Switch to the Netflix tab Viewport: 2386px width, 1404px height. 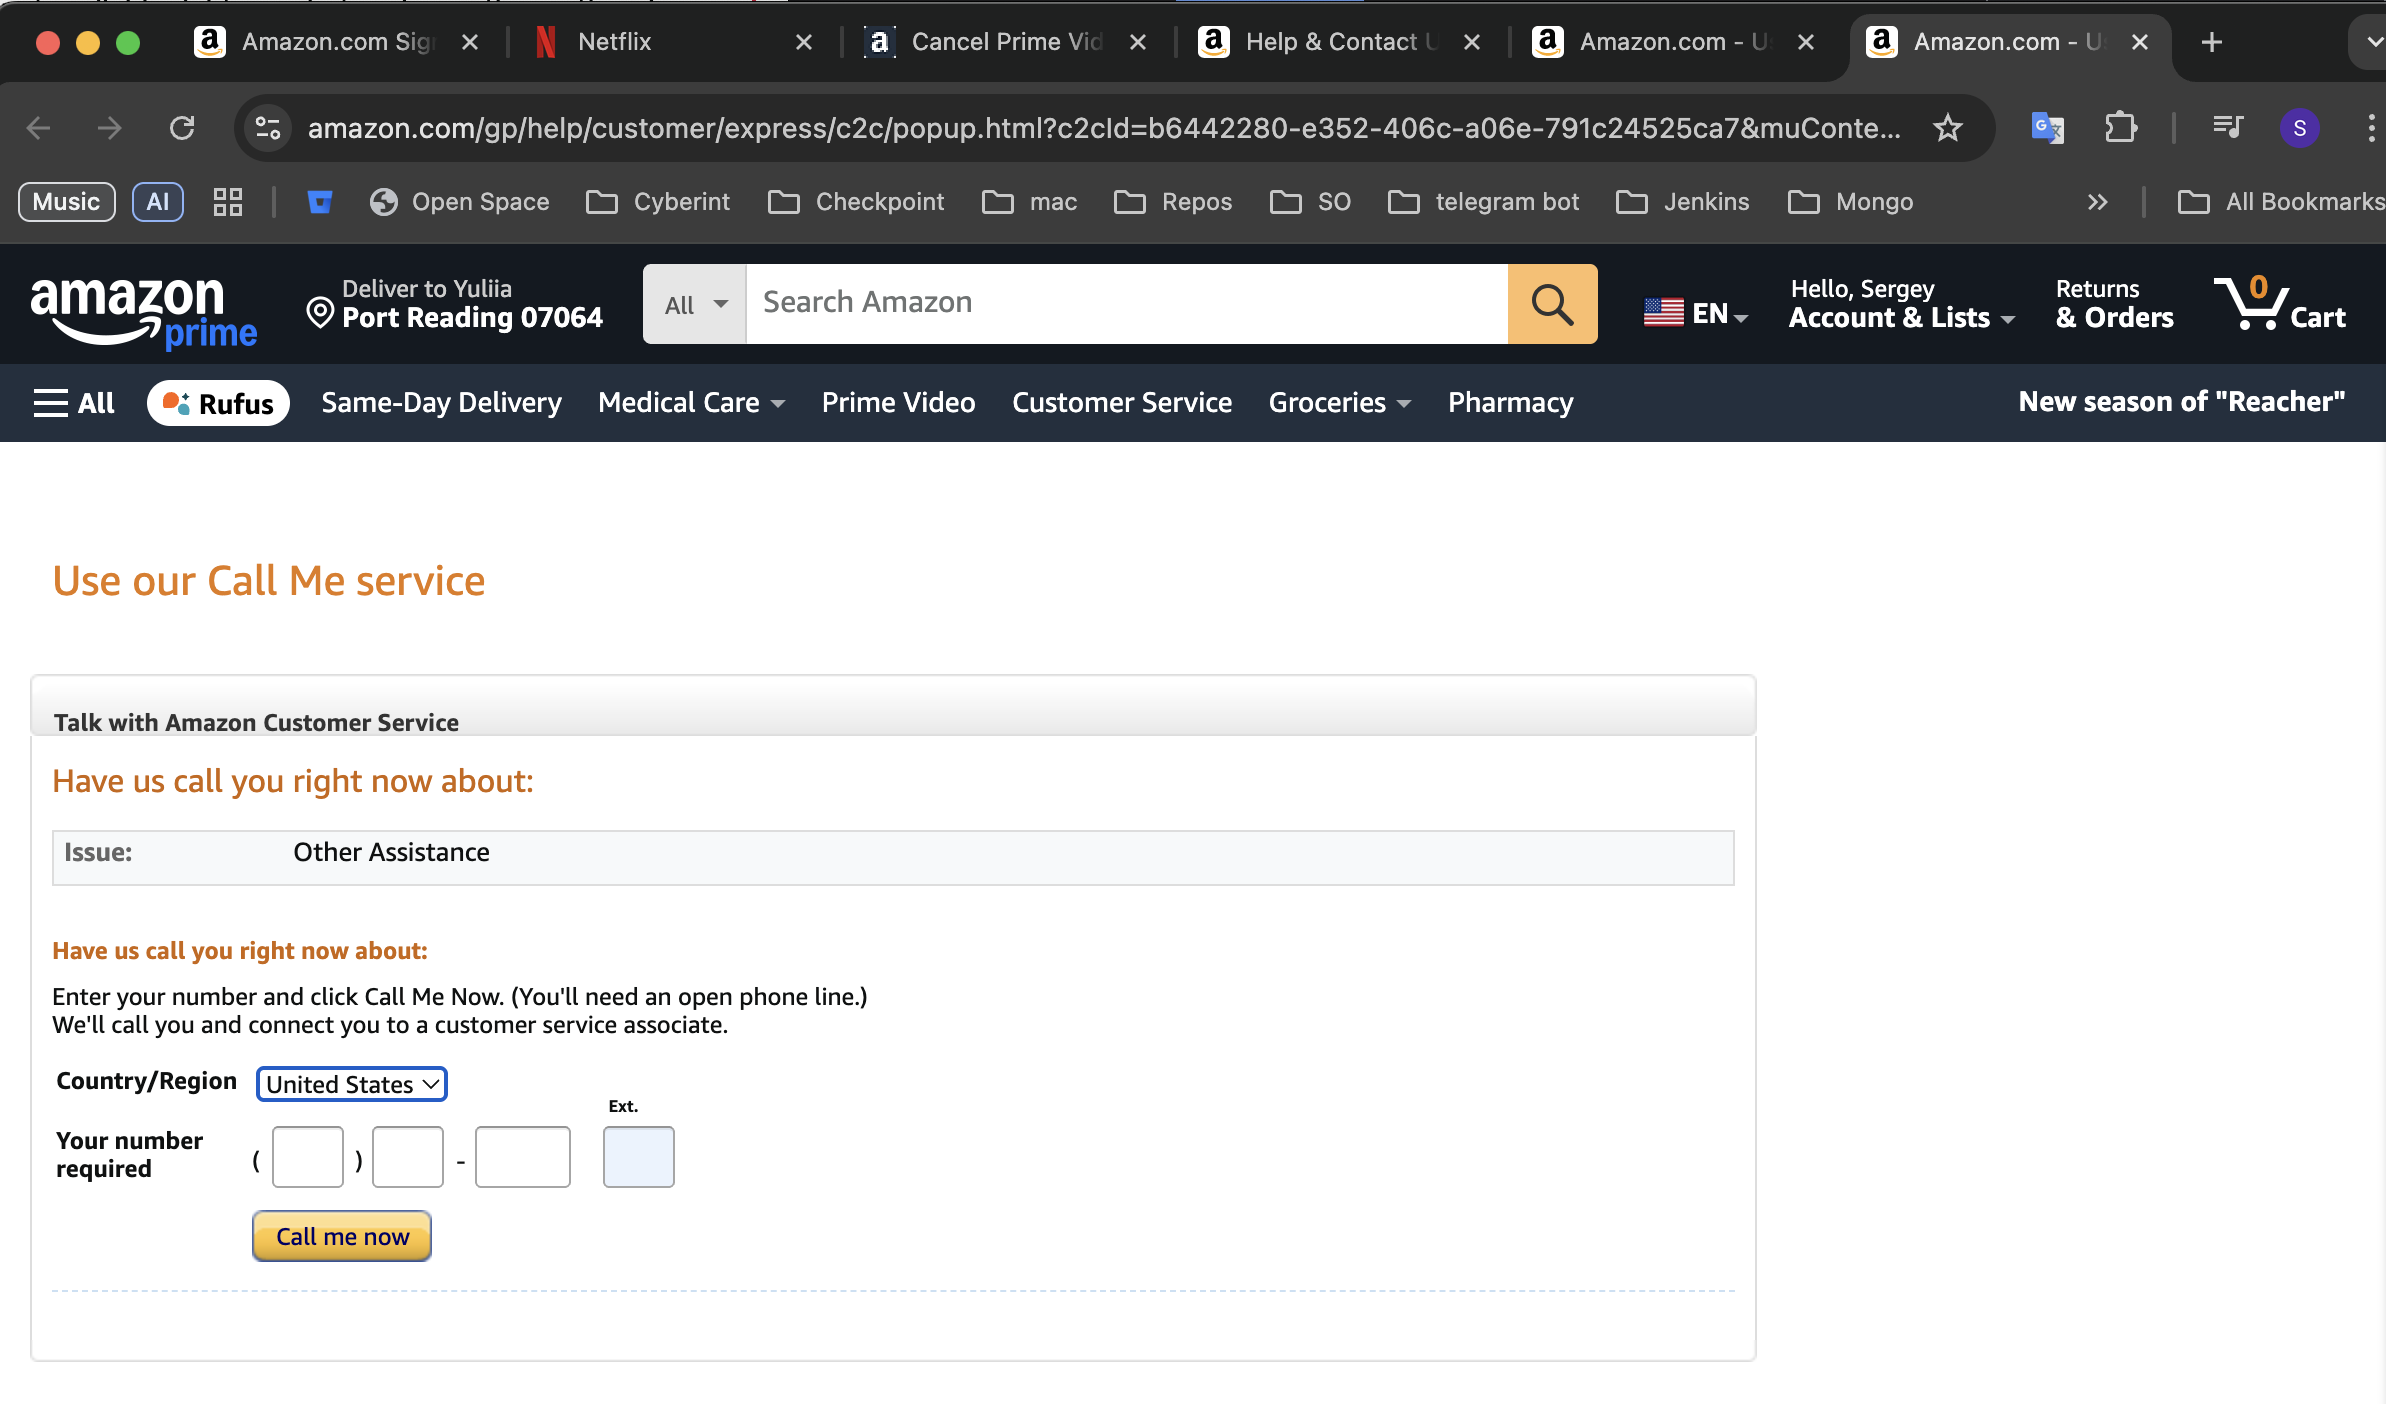click(x=613, y=42)
